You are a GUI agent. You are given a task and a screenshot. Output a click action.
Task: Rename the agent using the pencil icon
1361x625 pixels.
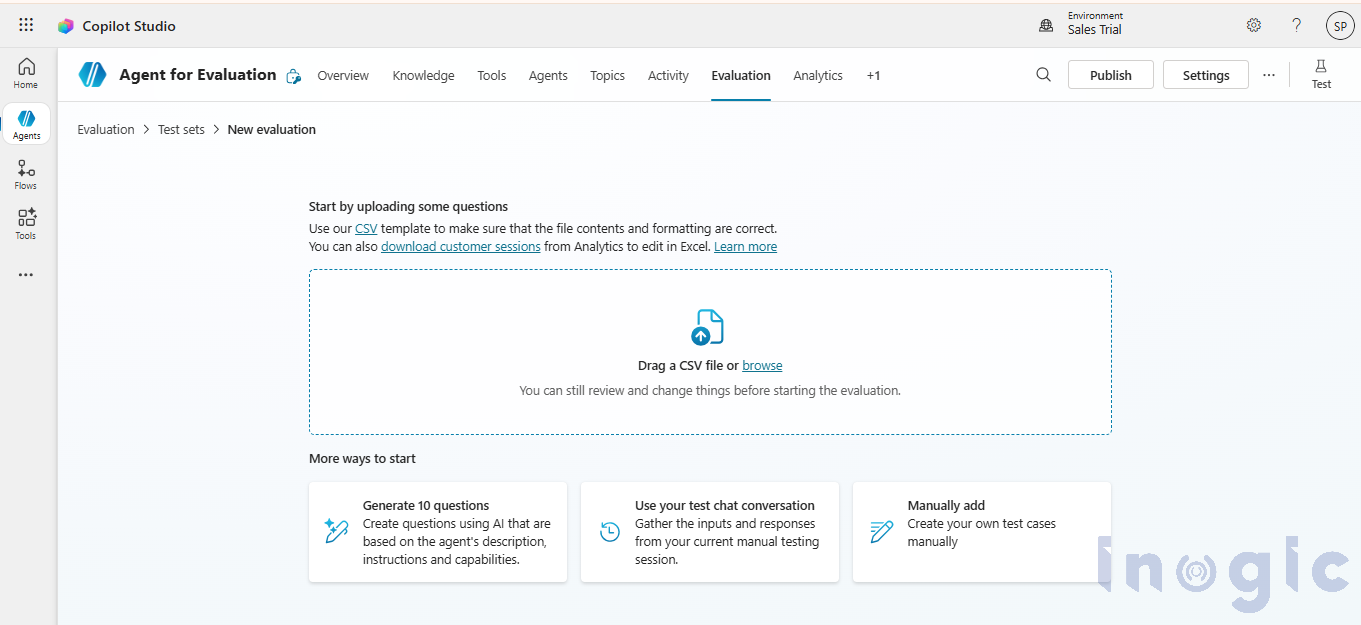(x=293, y=75)
